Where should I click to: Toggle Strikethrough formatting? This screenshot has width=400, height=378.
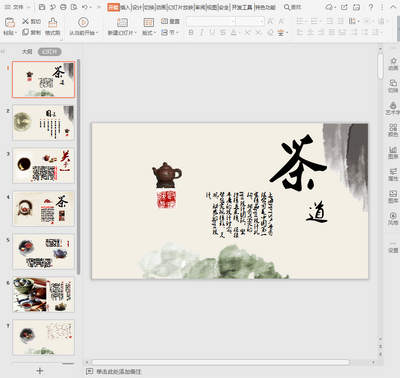click(x=223, y=32)
